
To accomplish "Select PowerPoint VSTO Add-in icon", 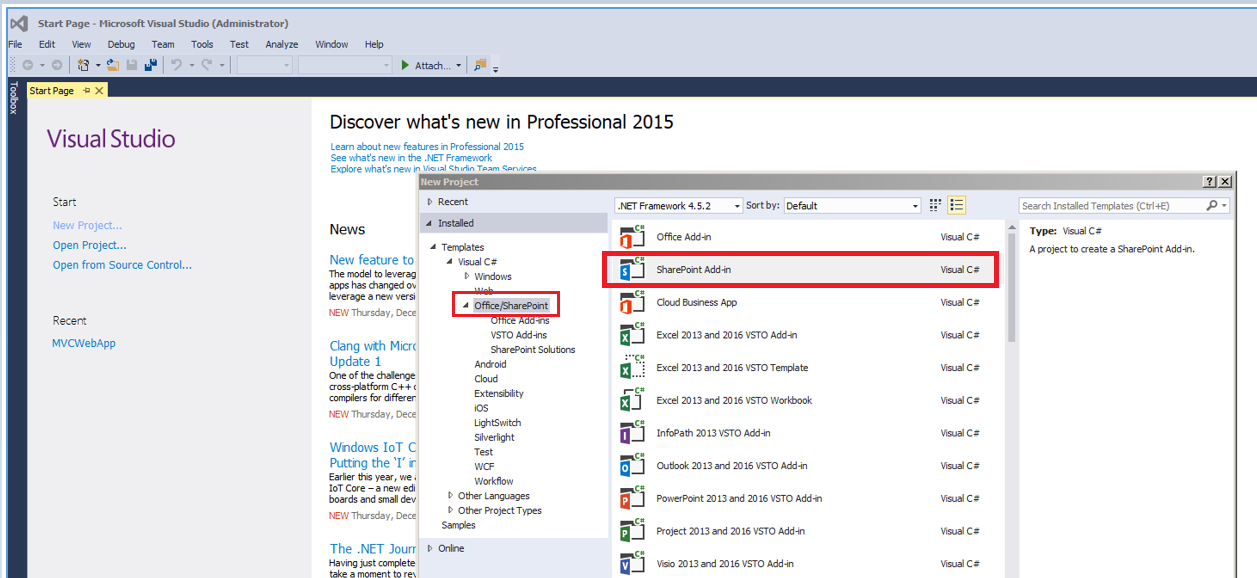I will (x=632, y=499).
